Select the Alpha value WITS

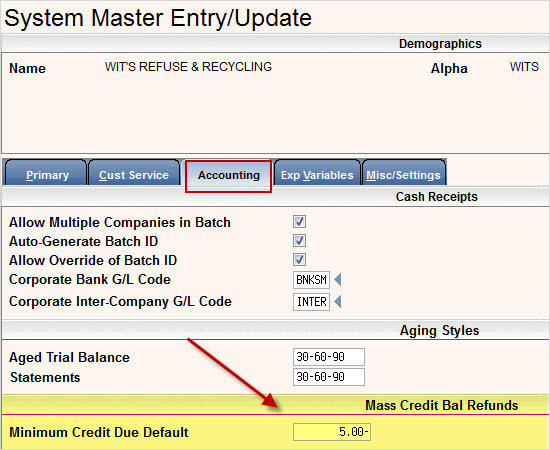tap(524, 67)
